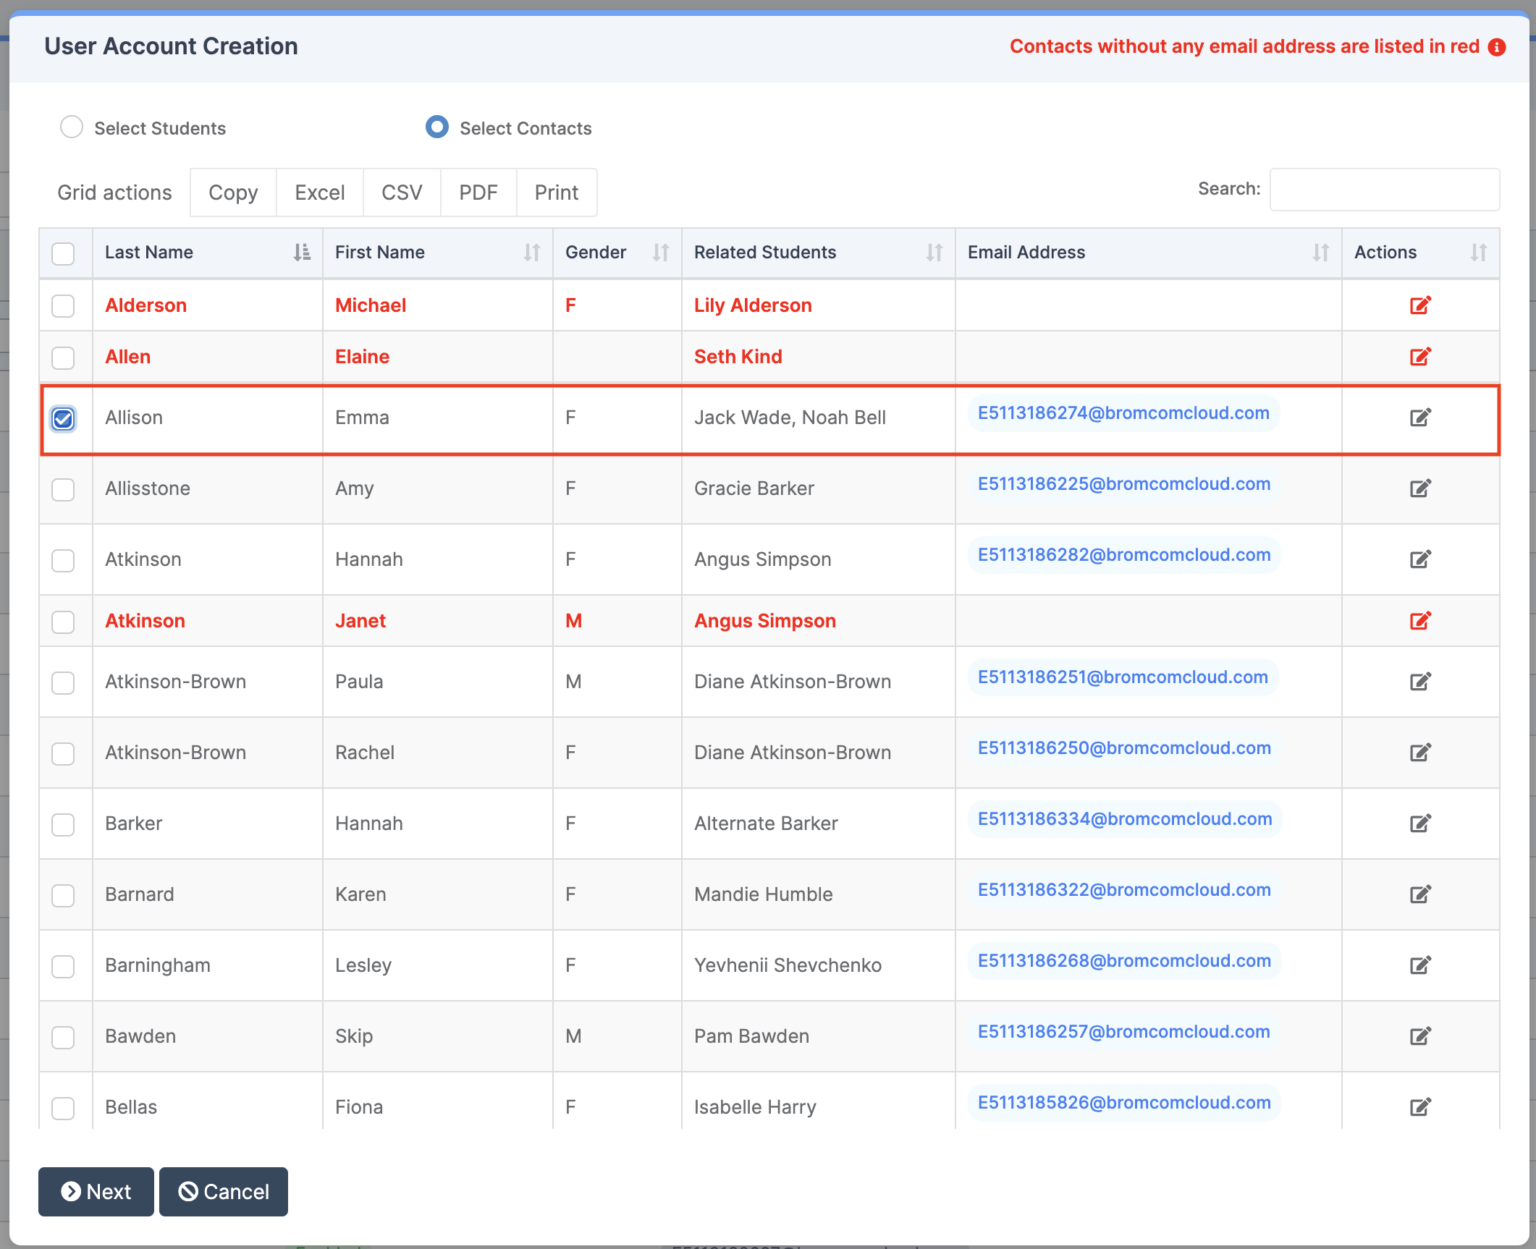Open edit action for Skip Bawden

[1420, 1036]
